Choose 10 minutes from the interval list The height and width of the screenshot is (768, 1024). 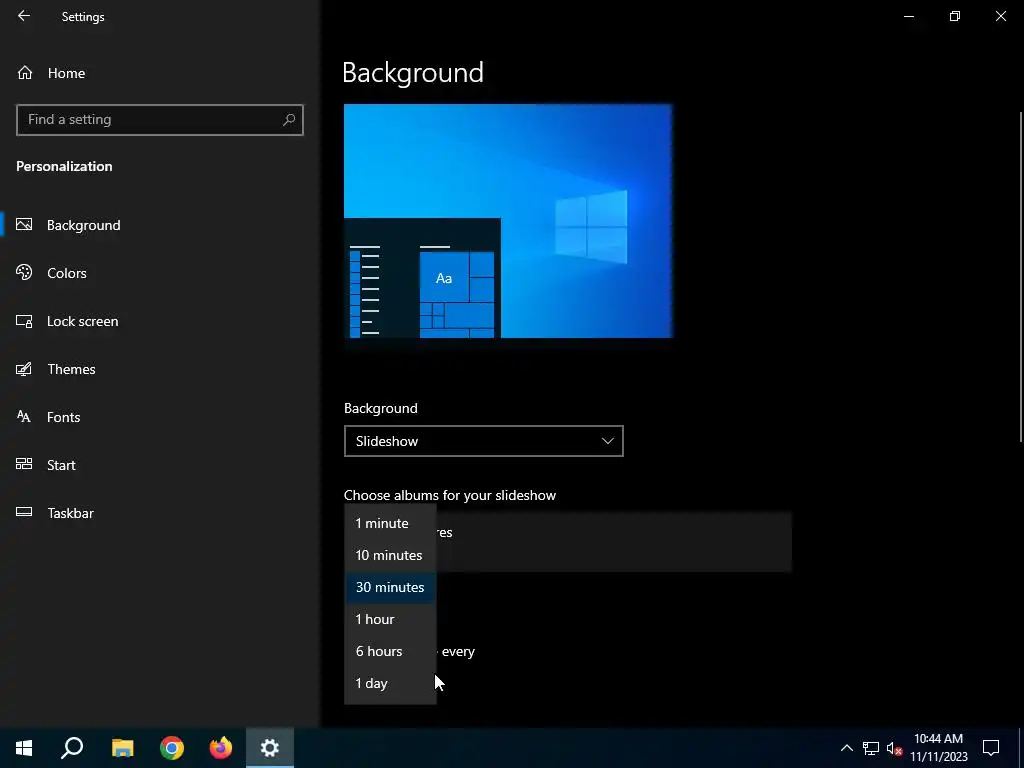(x=390, y=555)
